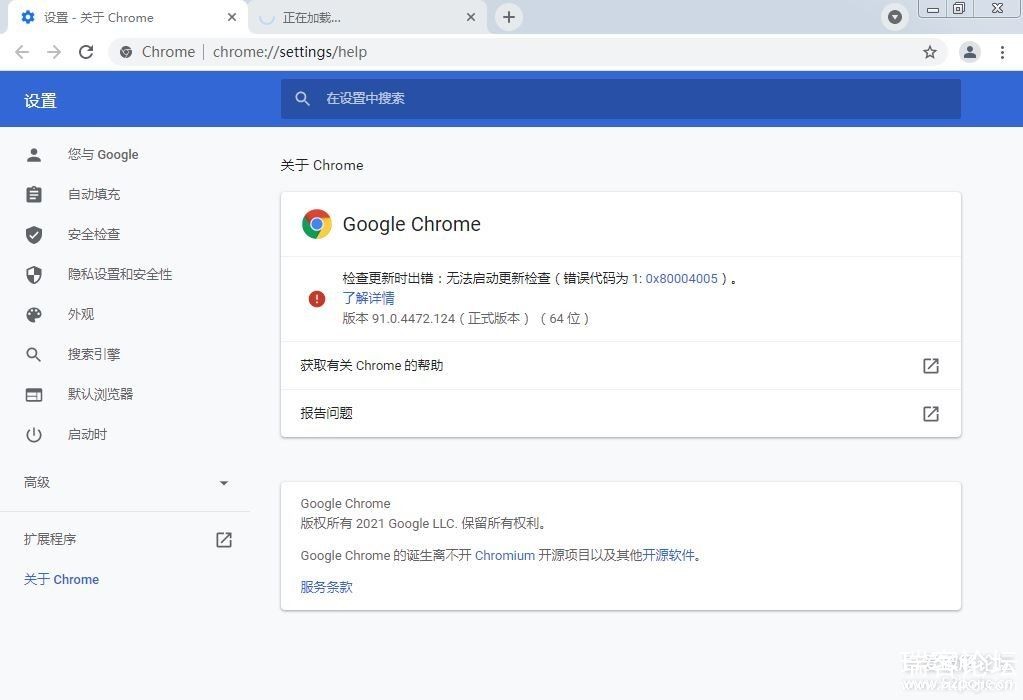The width and height of the screenshot is (1023, 700).
Task: Click the version text 91.0.4472.124
Action: click(413, 318)
